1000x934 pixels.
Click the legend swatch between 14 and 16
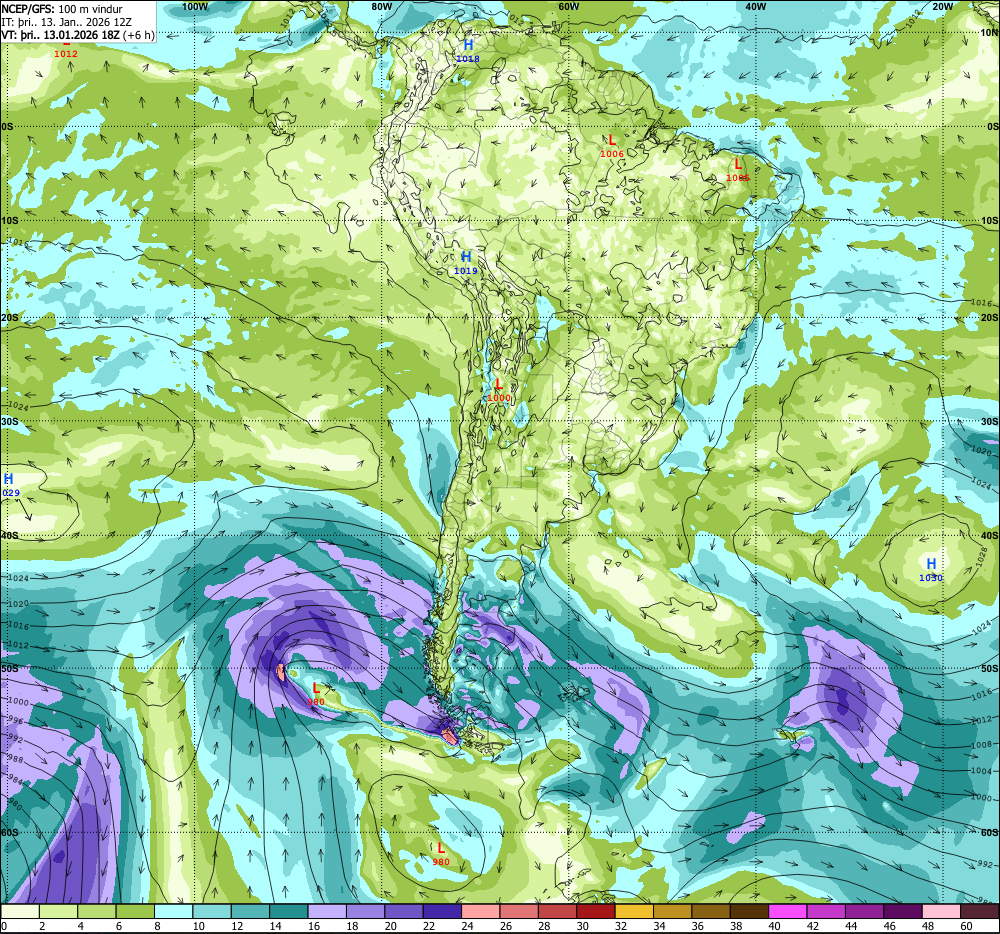click(289, 912)
